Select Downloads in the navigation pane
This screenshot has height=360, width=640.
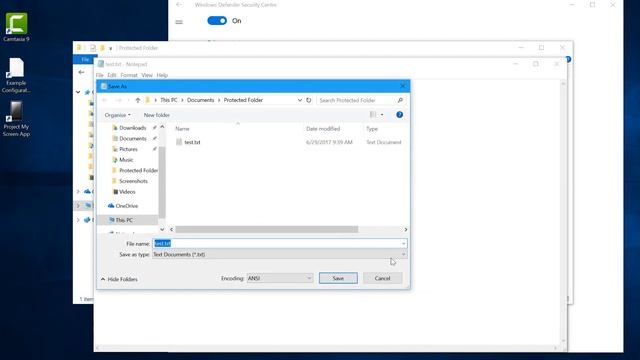pyautogui.click(x=132, y=128)
